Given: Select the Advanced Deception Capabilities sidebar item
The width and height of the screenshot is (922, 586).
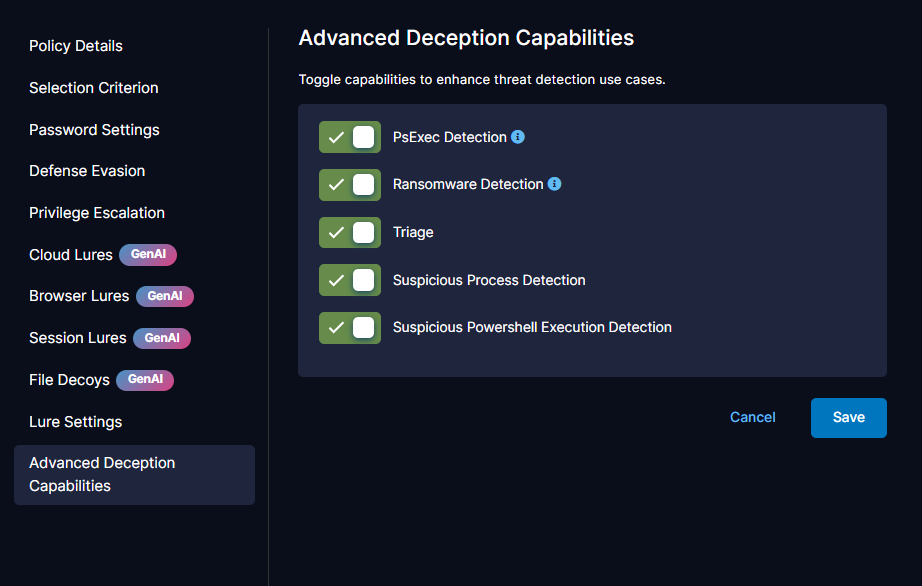Looking at the screenshot, I should point(134,474).
